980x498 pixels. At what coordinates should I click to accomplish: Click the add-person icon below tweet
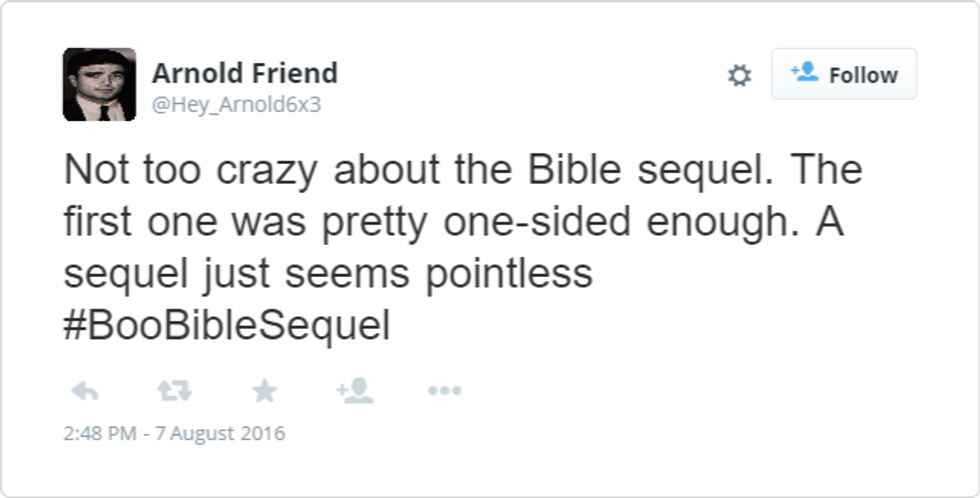pyautogui.click(x=355, y=391)
